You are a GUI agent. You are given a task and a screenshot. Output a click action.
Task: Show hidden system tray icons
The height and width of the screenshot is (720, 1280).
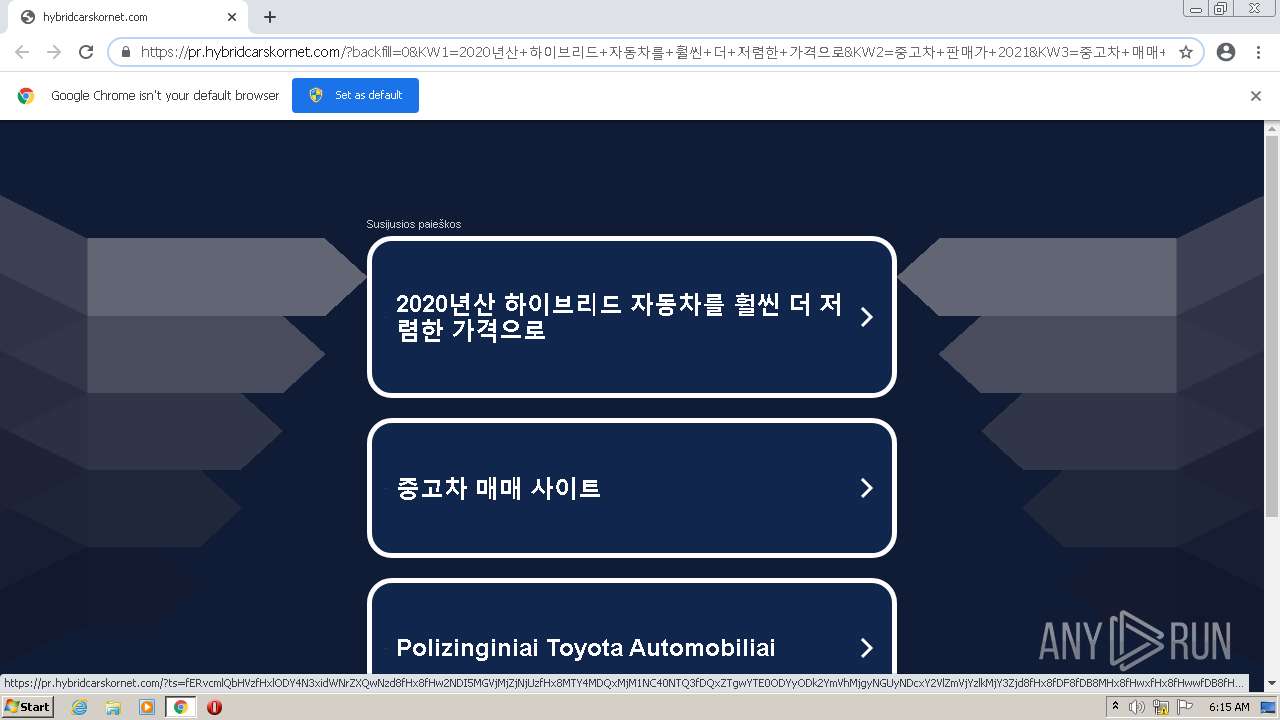click(x=1115, y=707)
